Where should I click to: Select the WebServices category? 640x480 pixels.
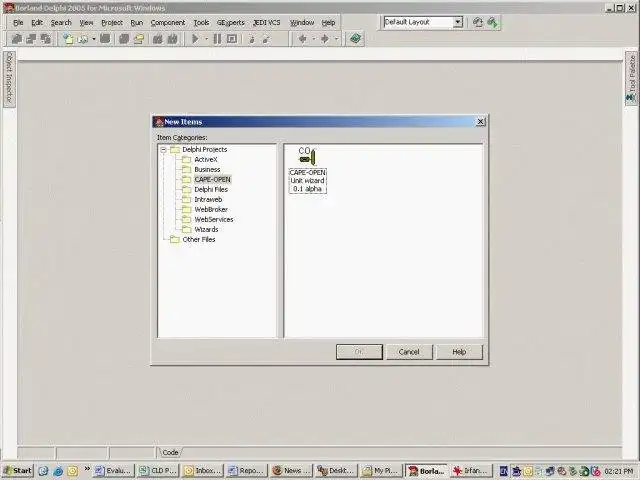[214, 220]
